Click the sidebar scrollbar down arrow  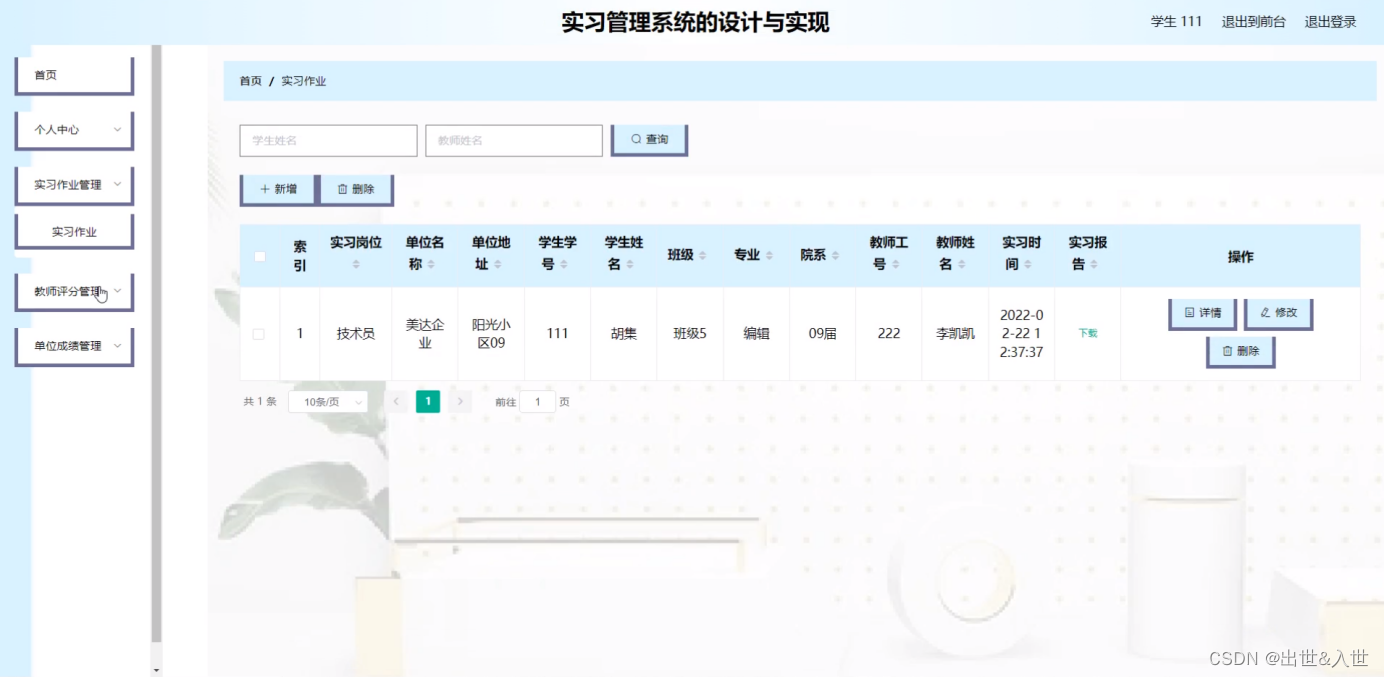point(156,669)
